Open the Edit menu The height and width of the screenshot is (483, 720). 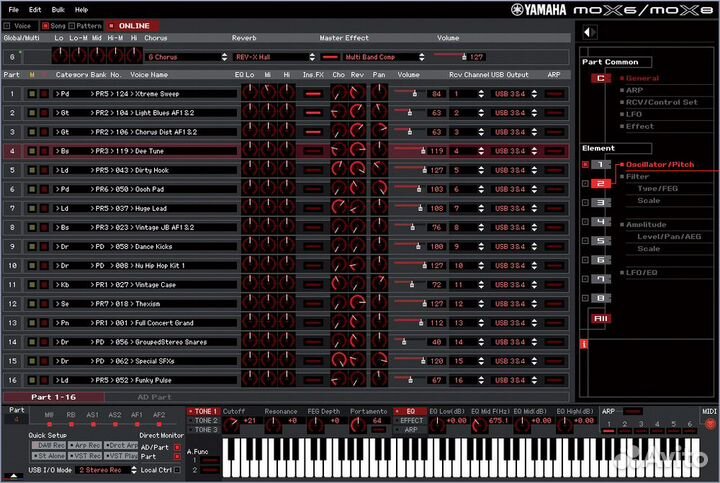pyautogui.click(x=35, y=10)
